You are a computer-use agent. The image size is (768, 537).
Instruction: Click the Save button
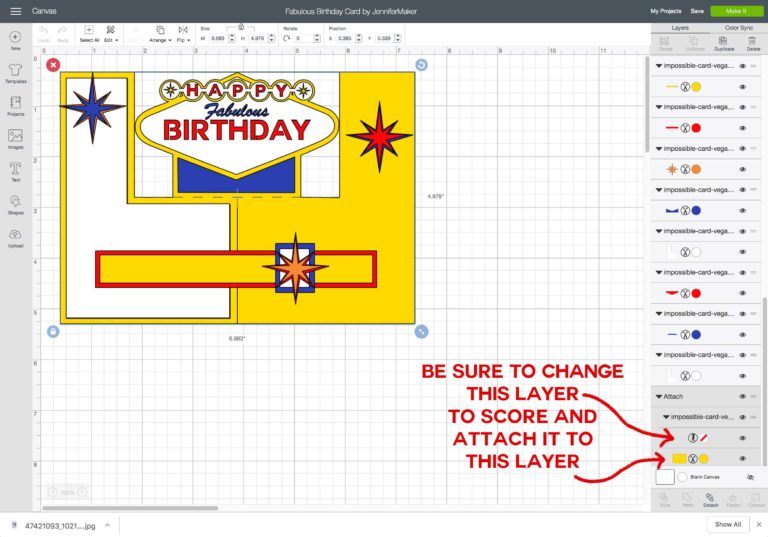(697, 11)
